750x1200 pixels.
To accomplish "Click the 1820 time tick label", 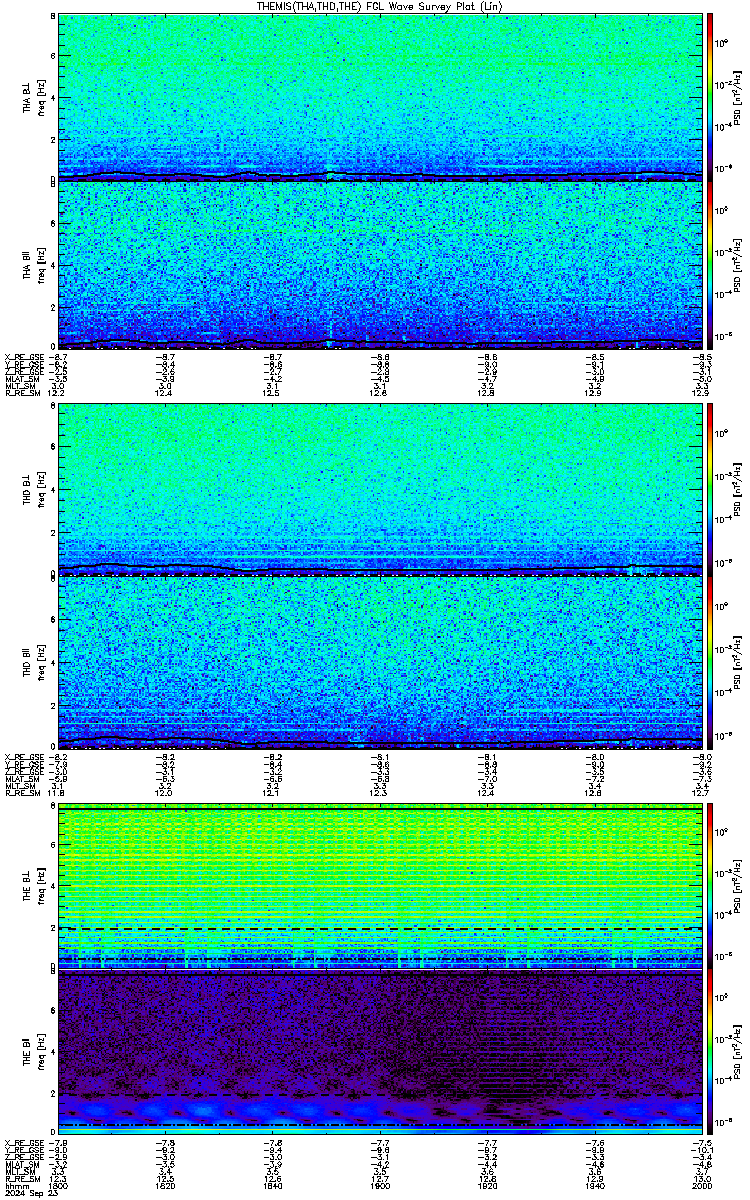I will tap(166, 1187).
